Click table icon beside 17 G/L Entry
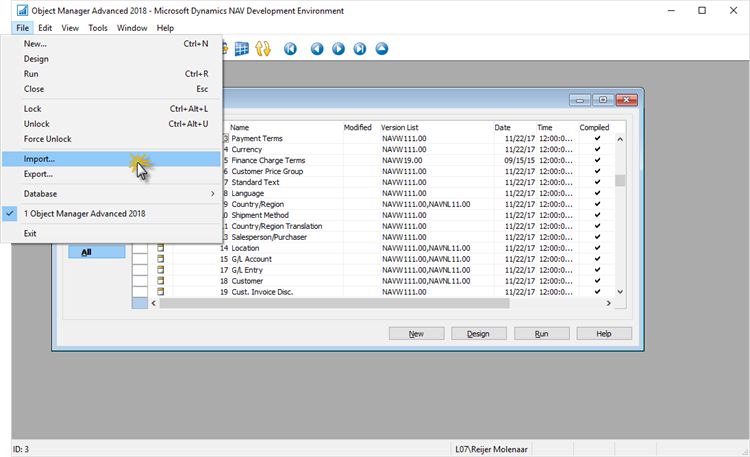This screenshot has height=457, width=750. click(x=160, y=270)
